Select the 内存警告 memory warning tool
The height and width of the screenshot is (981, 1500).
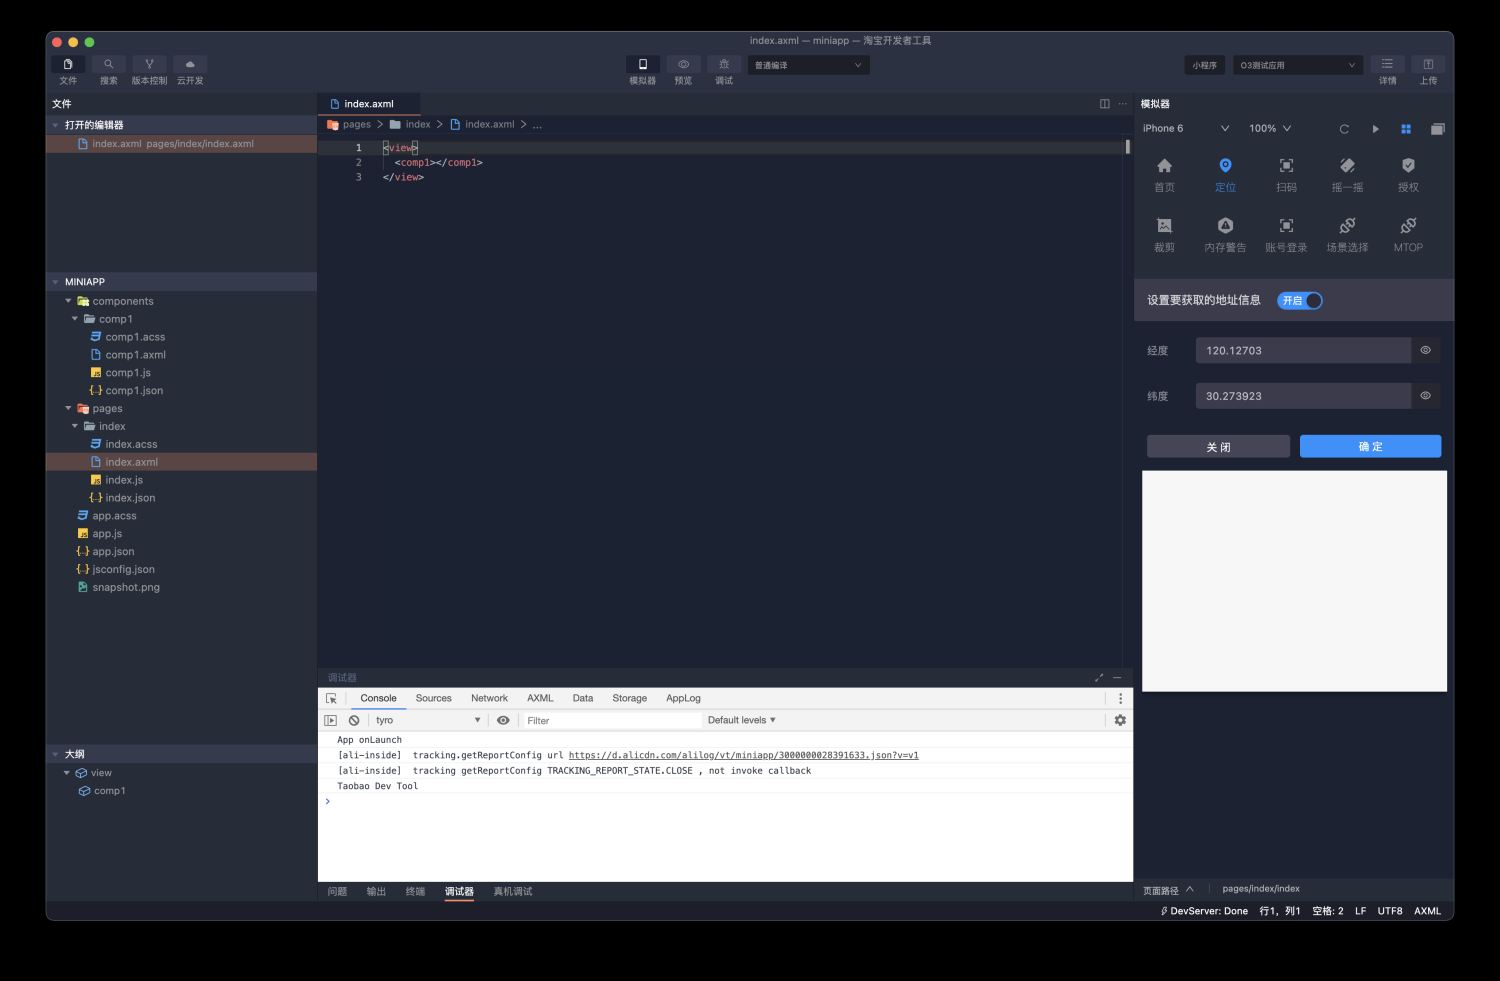(1225, 234)
